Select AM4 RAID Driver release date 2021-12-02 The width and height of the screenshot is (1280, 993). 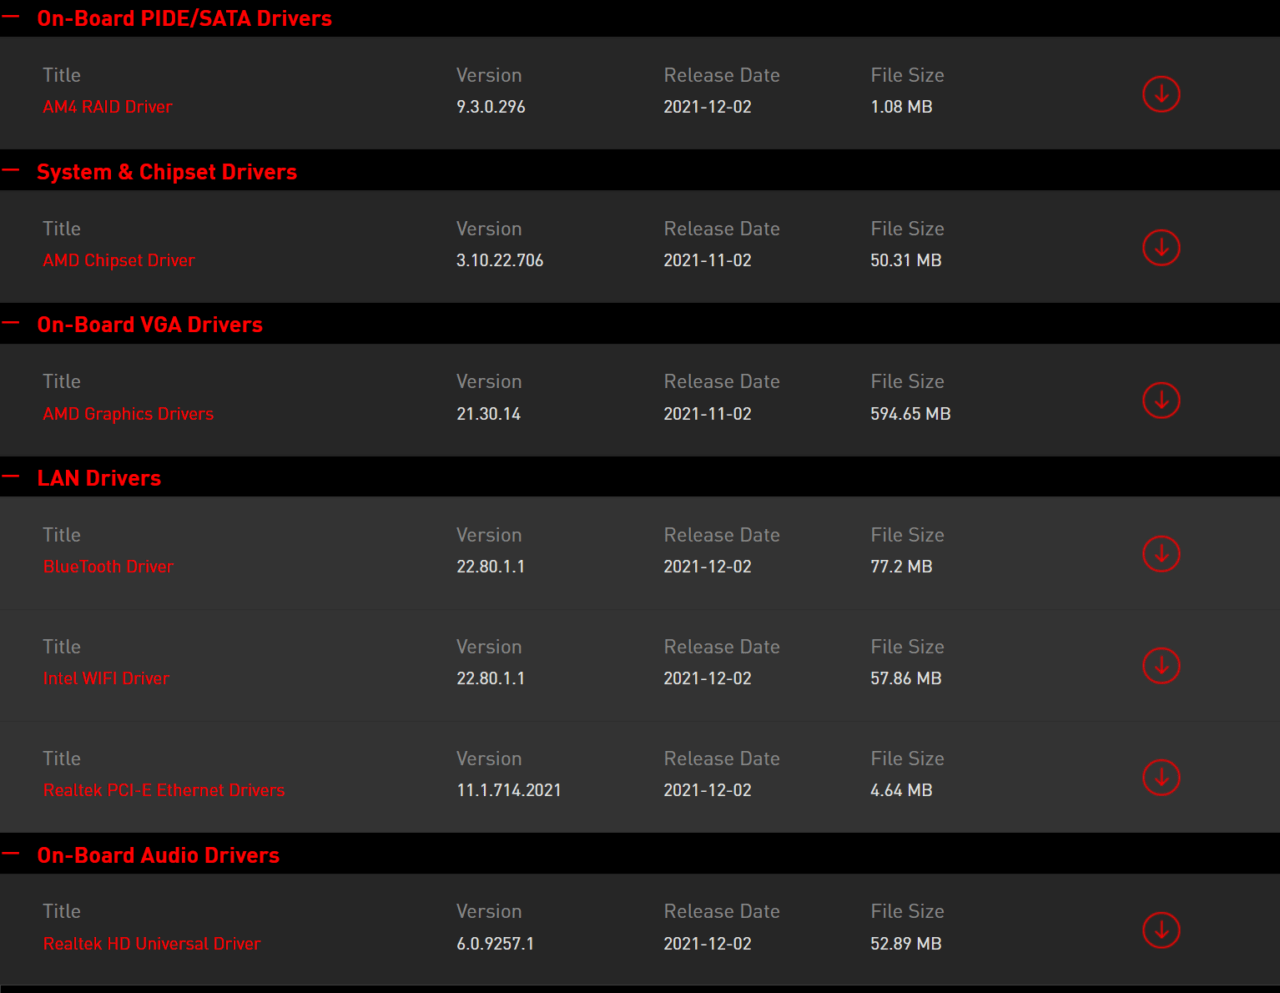tap(707, 107)
